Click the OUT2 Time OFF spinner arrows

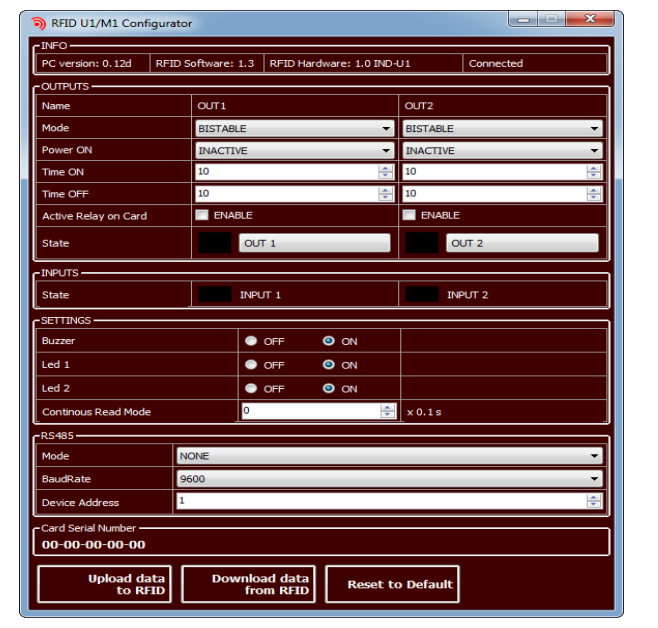594,194
